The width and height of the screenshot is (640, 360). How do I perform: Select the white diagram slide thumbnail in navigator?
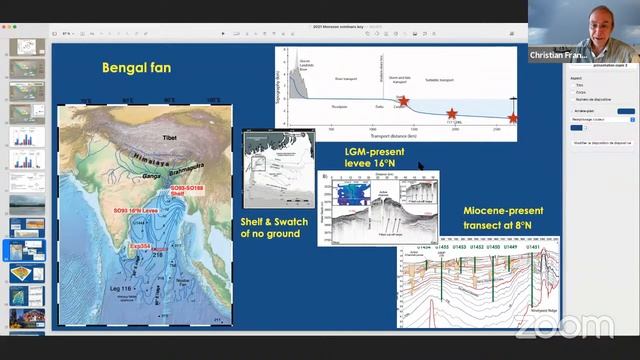pyautogui.click(x=27, y=47)
